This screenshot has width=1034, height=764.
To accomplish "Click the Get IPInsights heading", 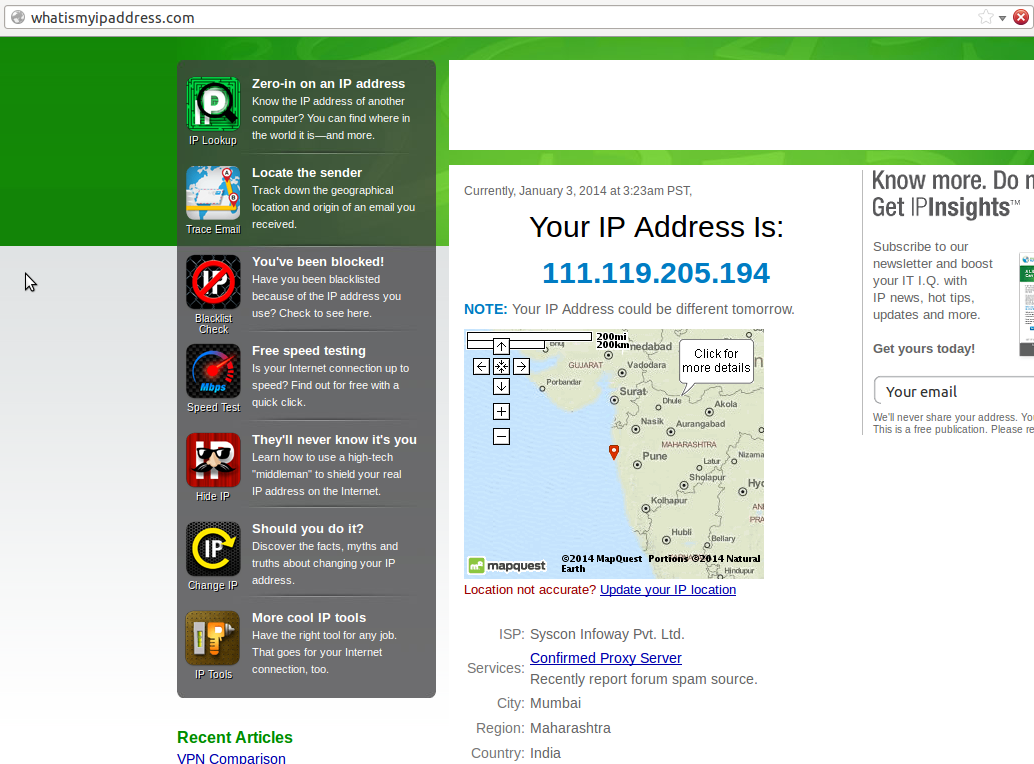I will coord(946,207).
